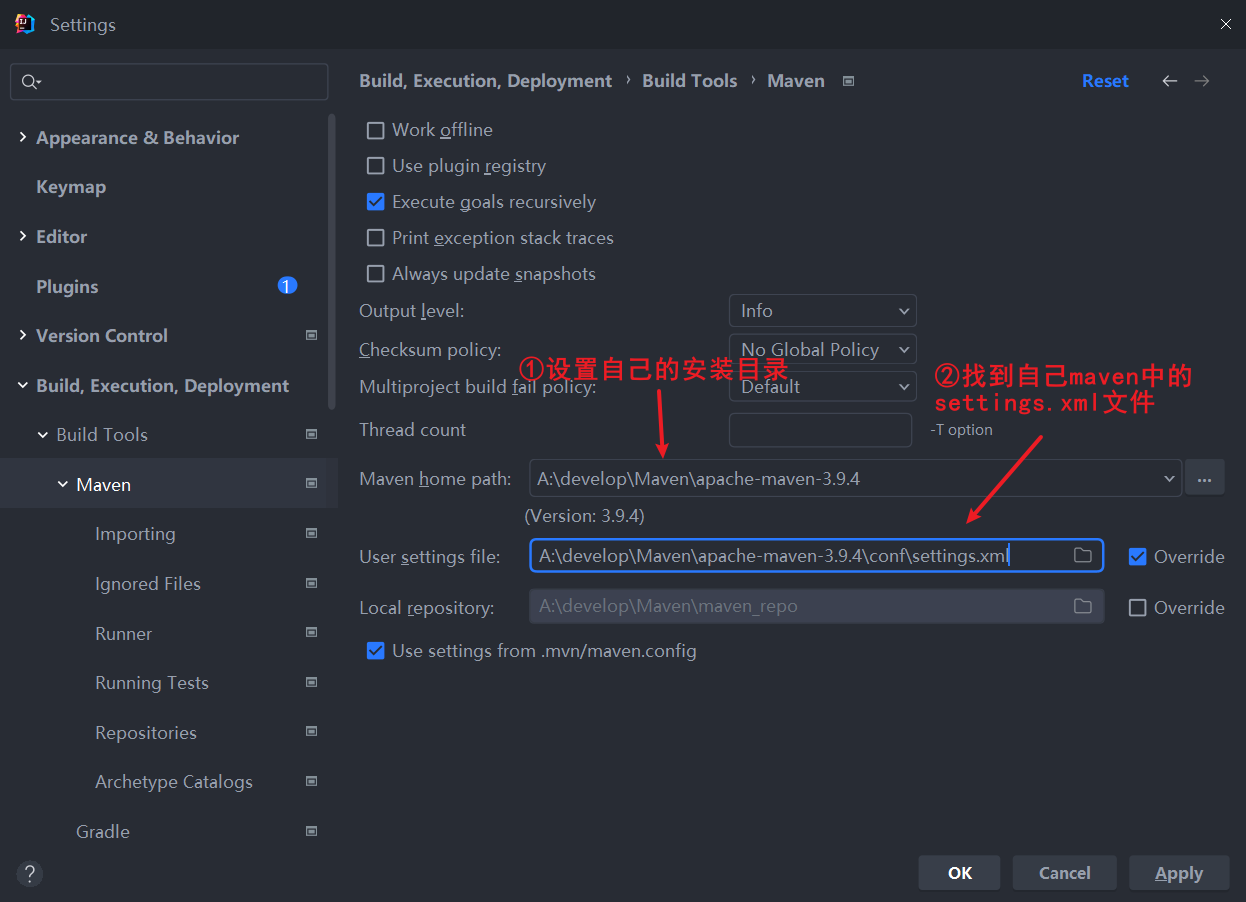Check Override for Local repository
Viewport: 1246px width, 902px height.
tap(1137, 608)
